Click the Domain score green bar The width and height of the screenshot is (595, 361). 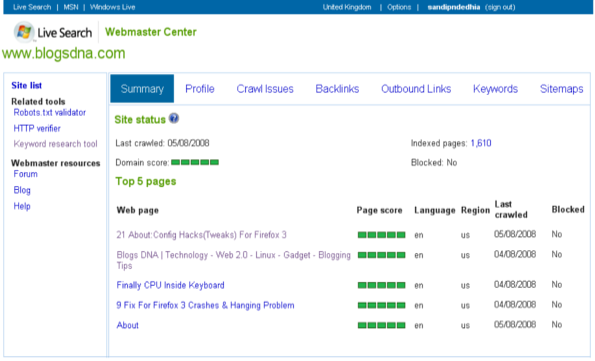coord(195,162)
